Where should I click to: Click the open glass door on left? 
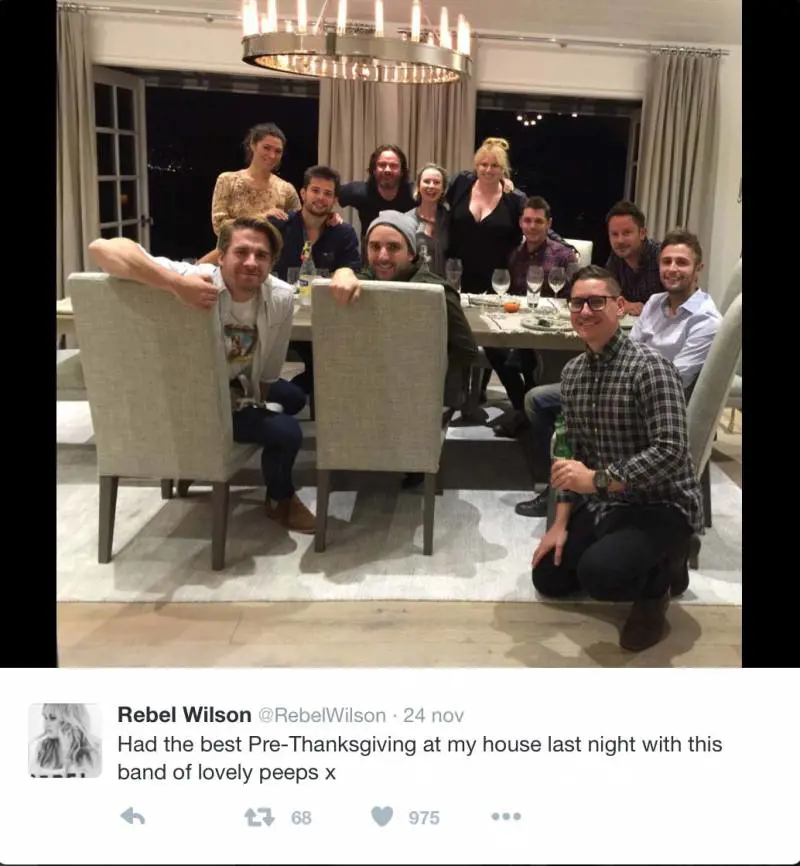(119, 156)
